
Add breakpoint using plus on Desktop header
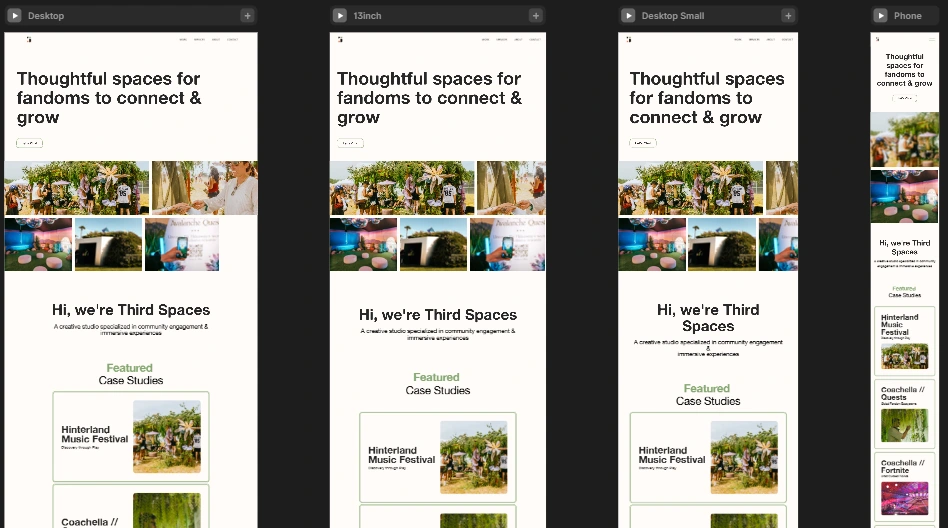247,16
